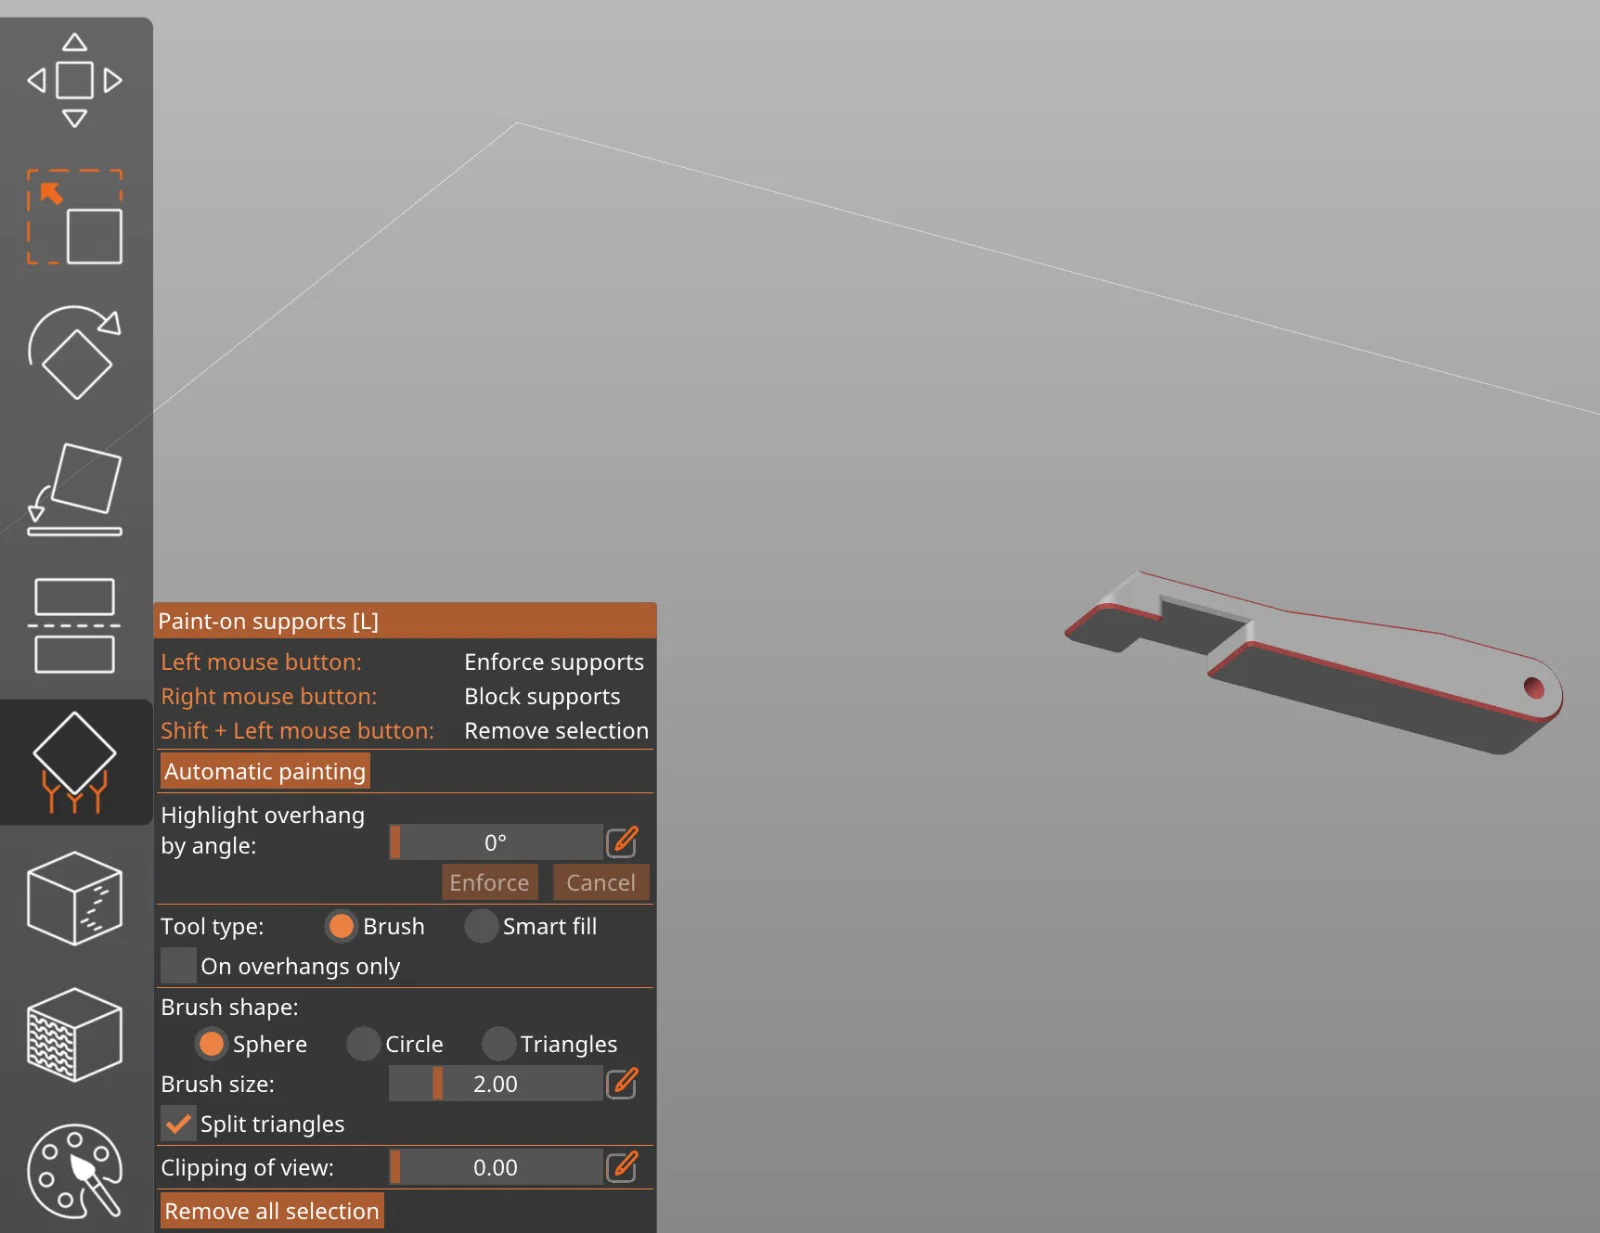
Task: Select the Circle brush shape
Action: pyautogui.click(x=363, y=1044)
